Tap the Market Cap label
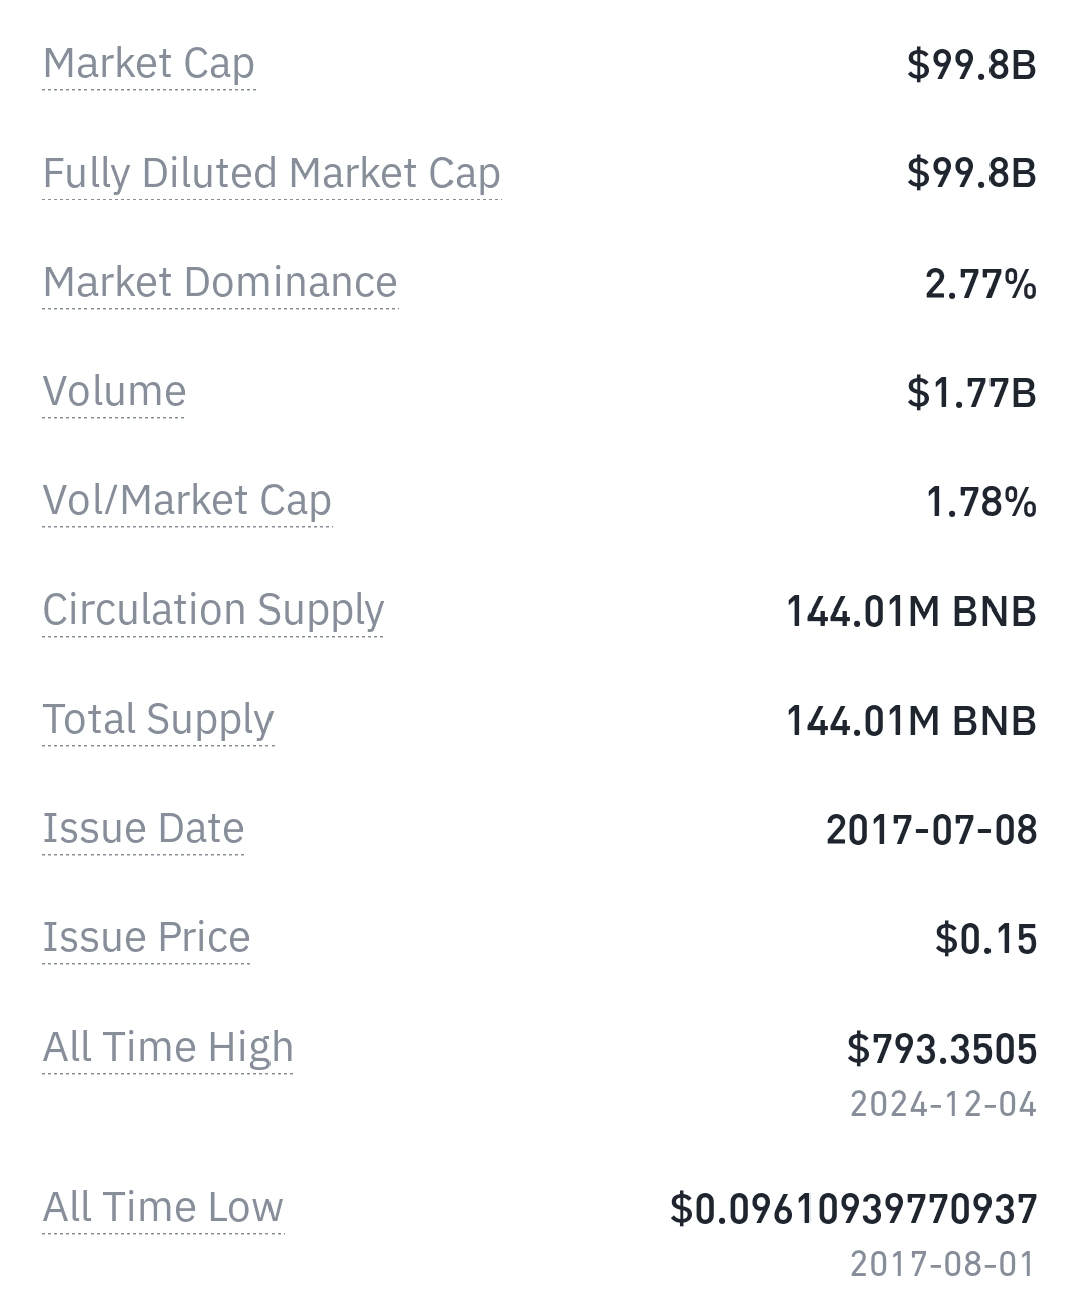1080x1307 pixels. click(149, 64)
